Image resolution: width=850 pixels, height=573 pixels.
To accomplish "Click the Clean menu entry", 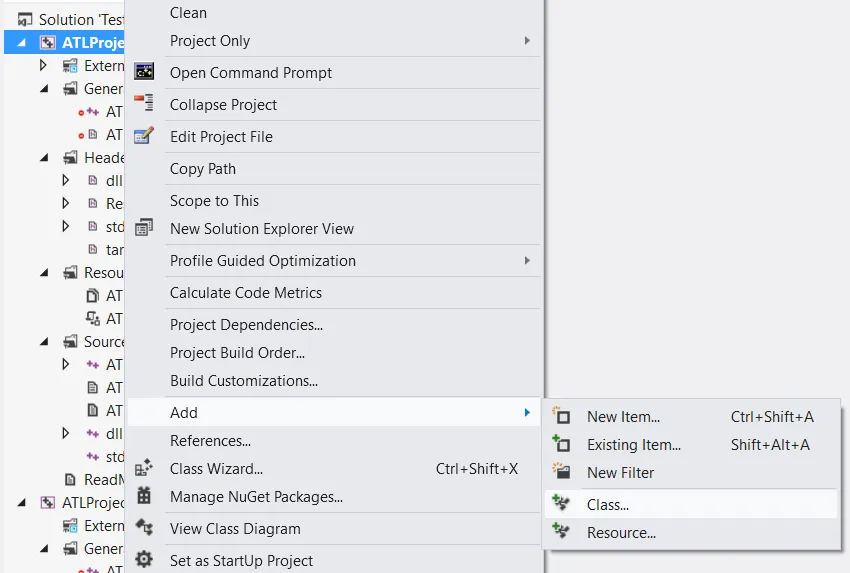I will [188, 13].
